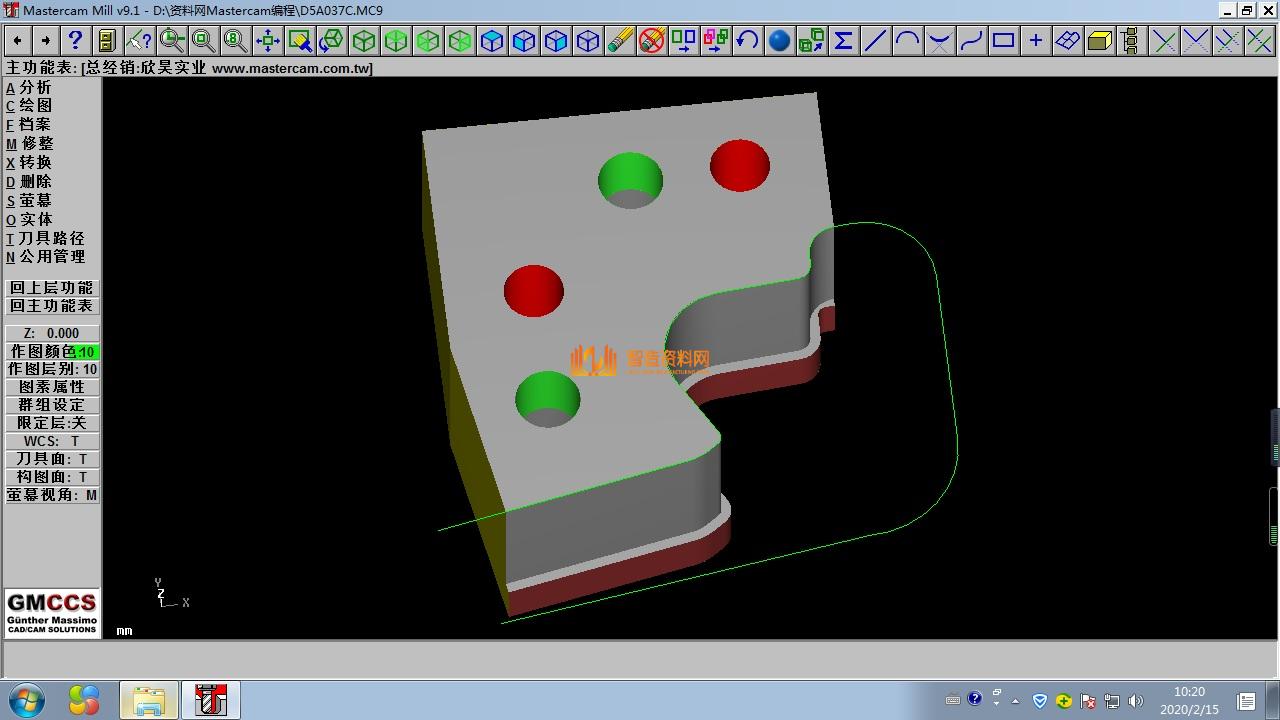The height and width of the screenshot is (720, 1280).
Task: Toggle the 限定层:关 layer limit setting
Action: pos(52,423)
